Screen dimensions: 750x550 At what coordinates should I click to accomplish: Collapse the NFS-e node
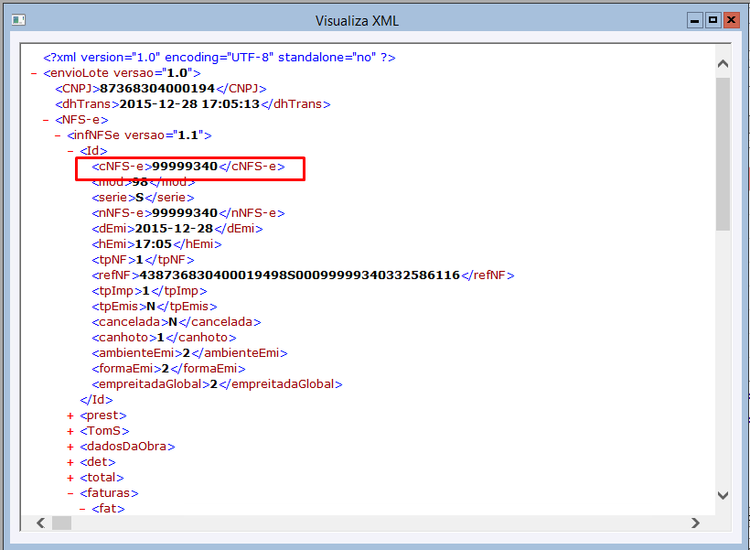click(46, 120)
